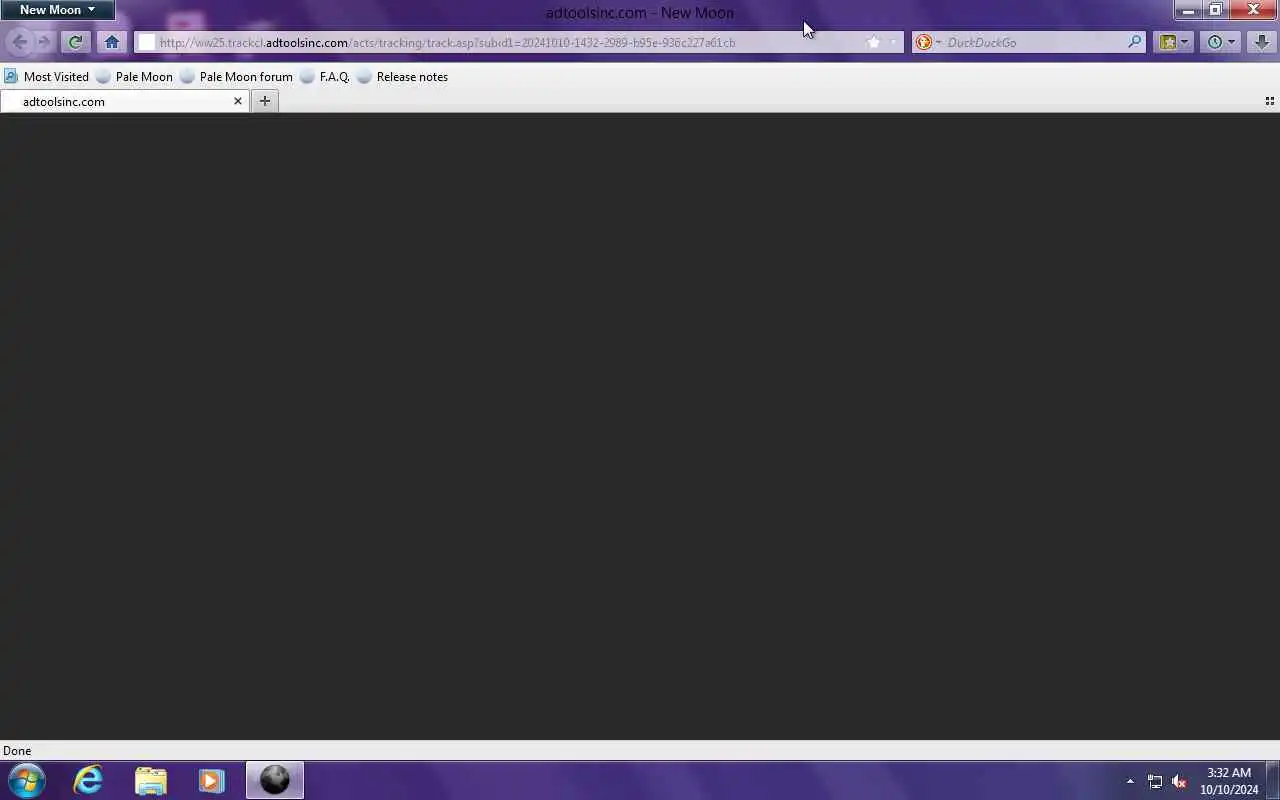Open Windows Explorer folder from taskbar

(151, 780)
